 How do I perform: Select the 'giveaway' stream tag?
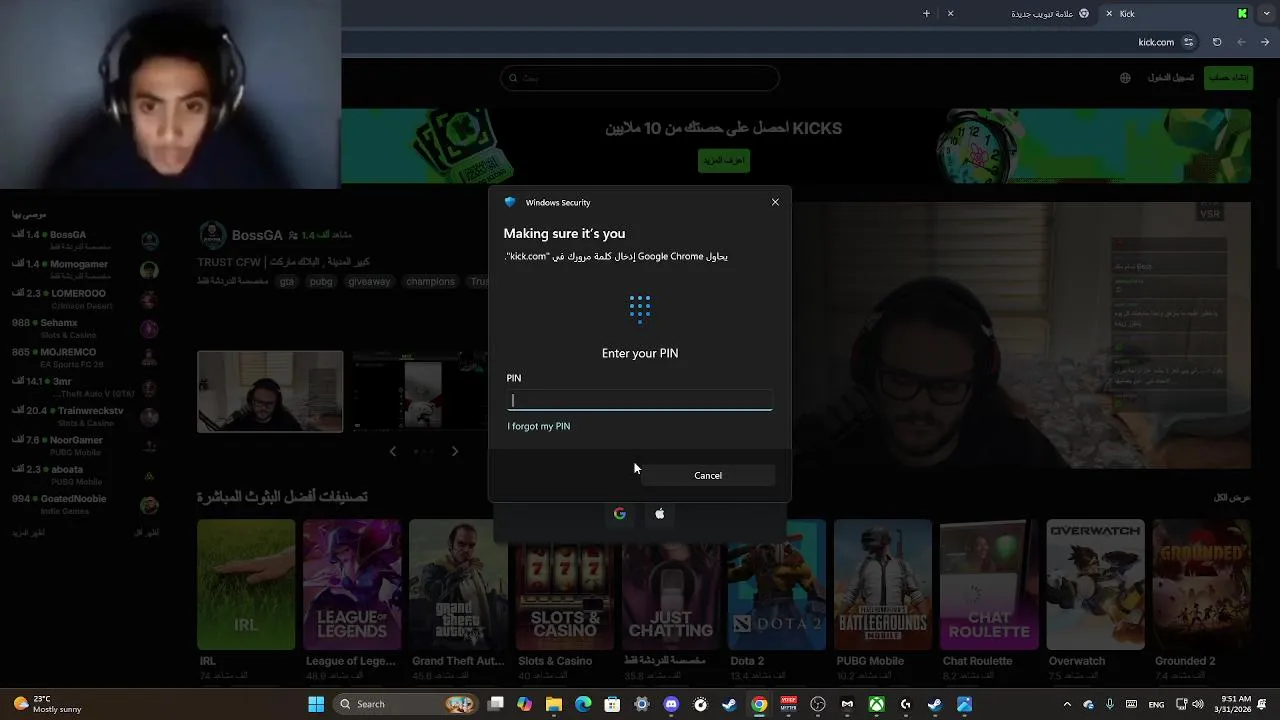369,282
